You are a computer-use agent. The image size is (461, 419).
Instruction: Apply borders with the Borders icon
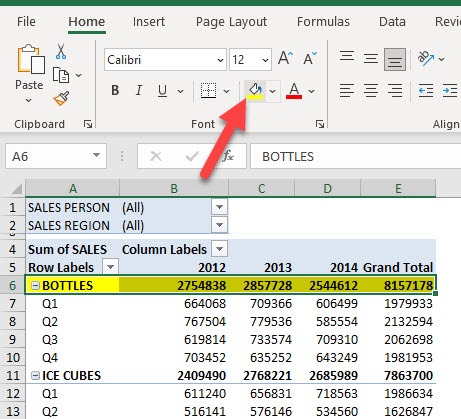pos(208,90)
